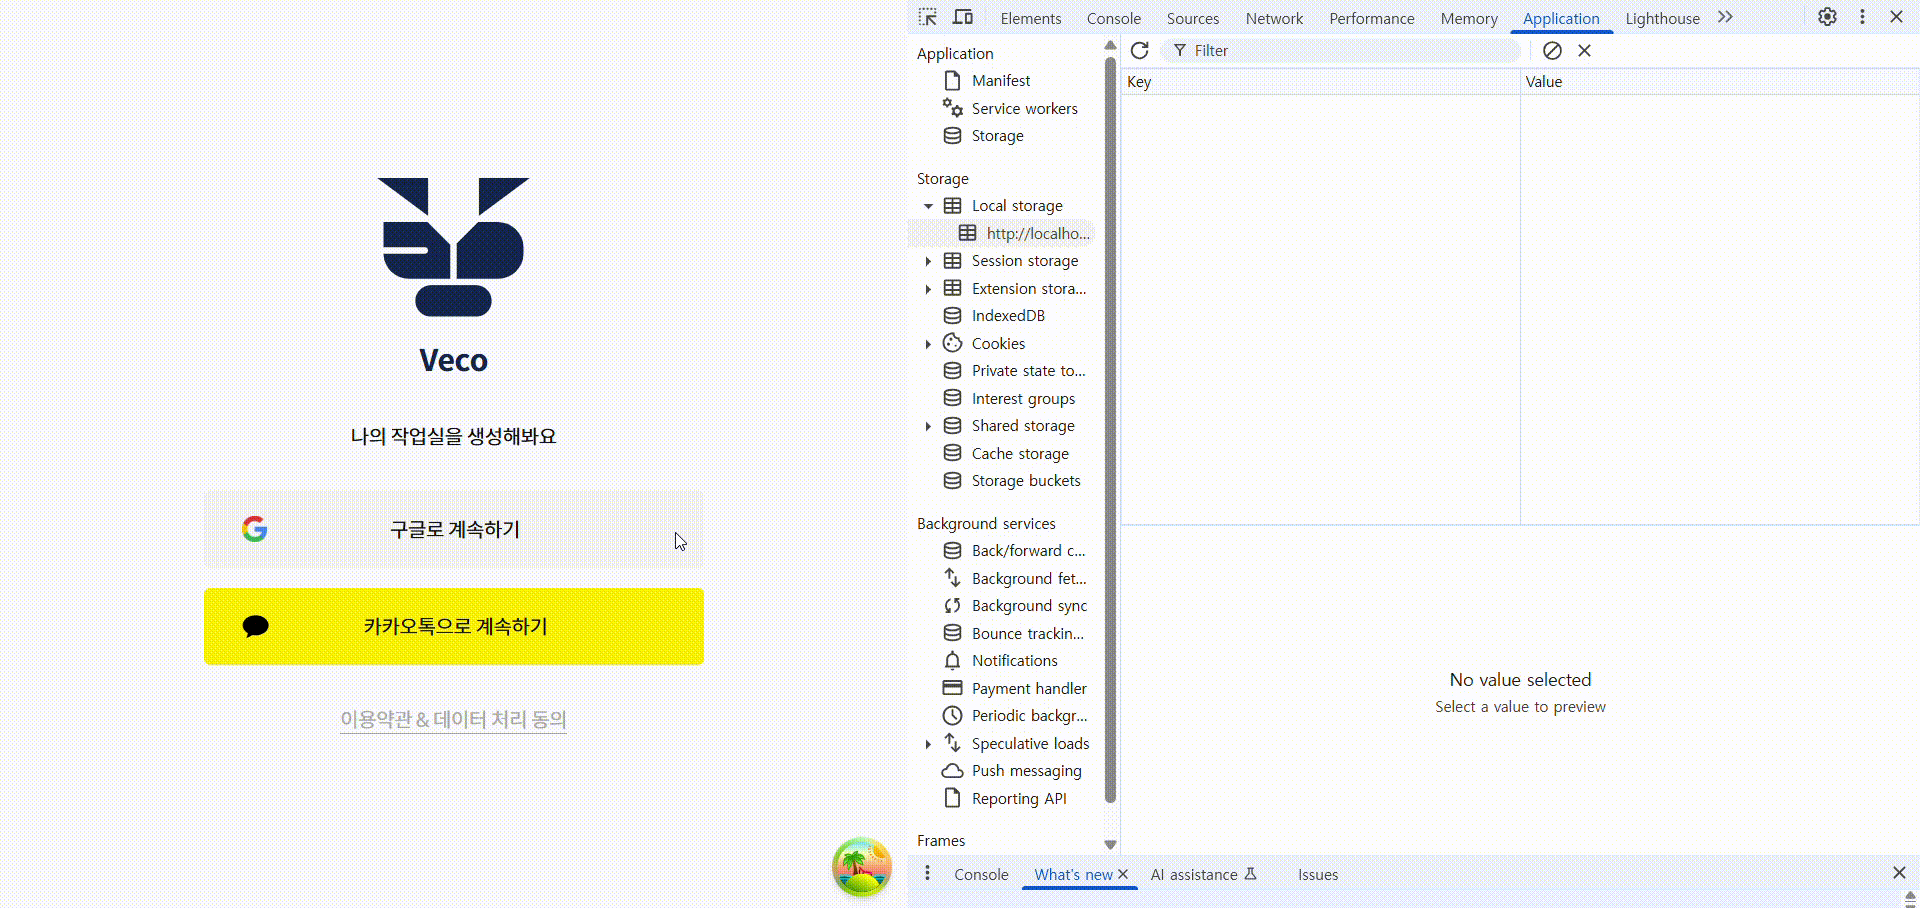Click the Manifest file icon
The width and height of the screenshot is (1920, 908).
(x=952, y=80)
